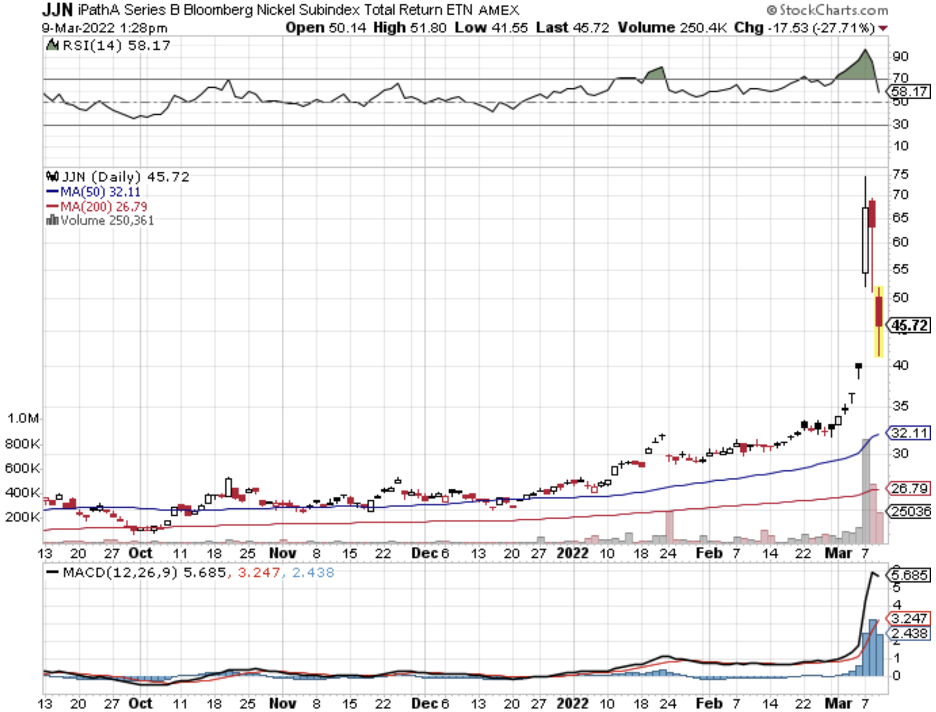The image size is (936, 712).
Task: Click the RSI mountain icon beside legend
Action: (x=53, y=45)
